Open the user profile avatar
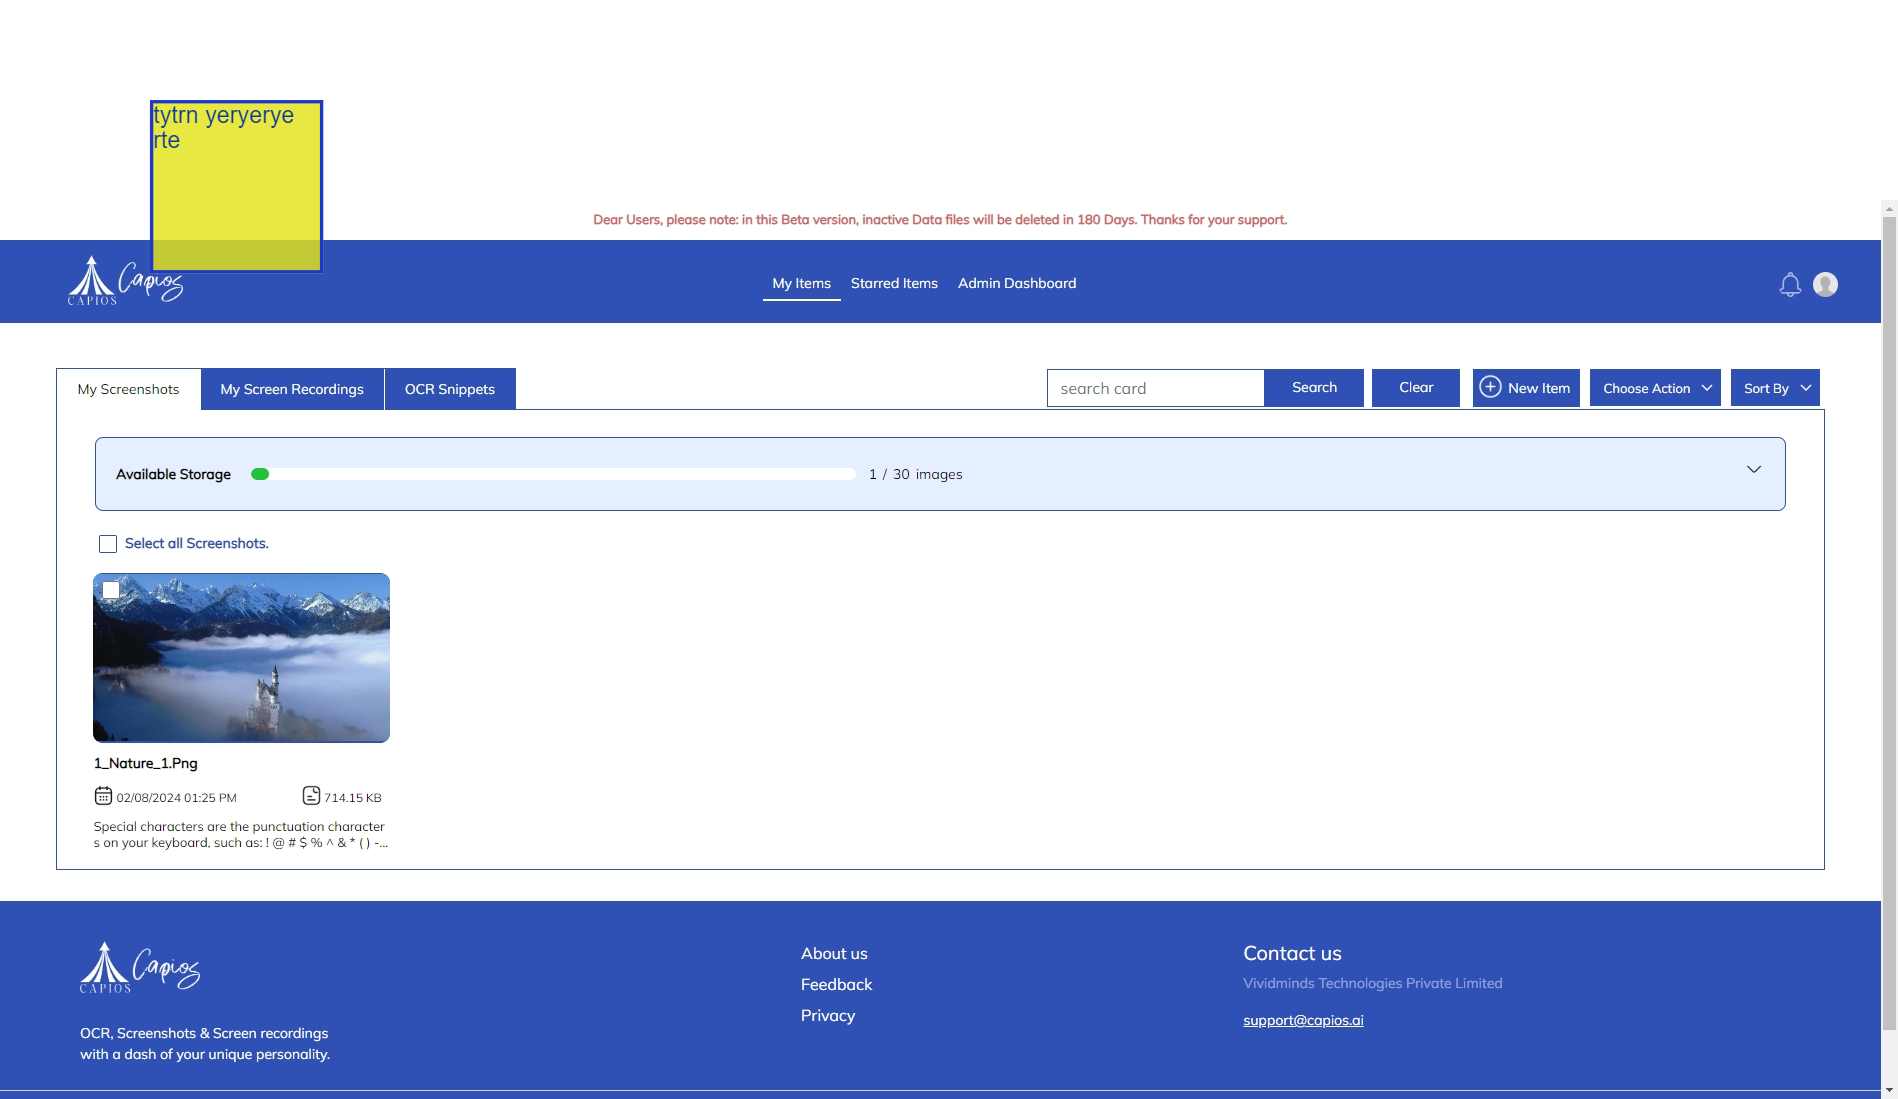Screen dimensions: 1898x1099 (1825, 285)
